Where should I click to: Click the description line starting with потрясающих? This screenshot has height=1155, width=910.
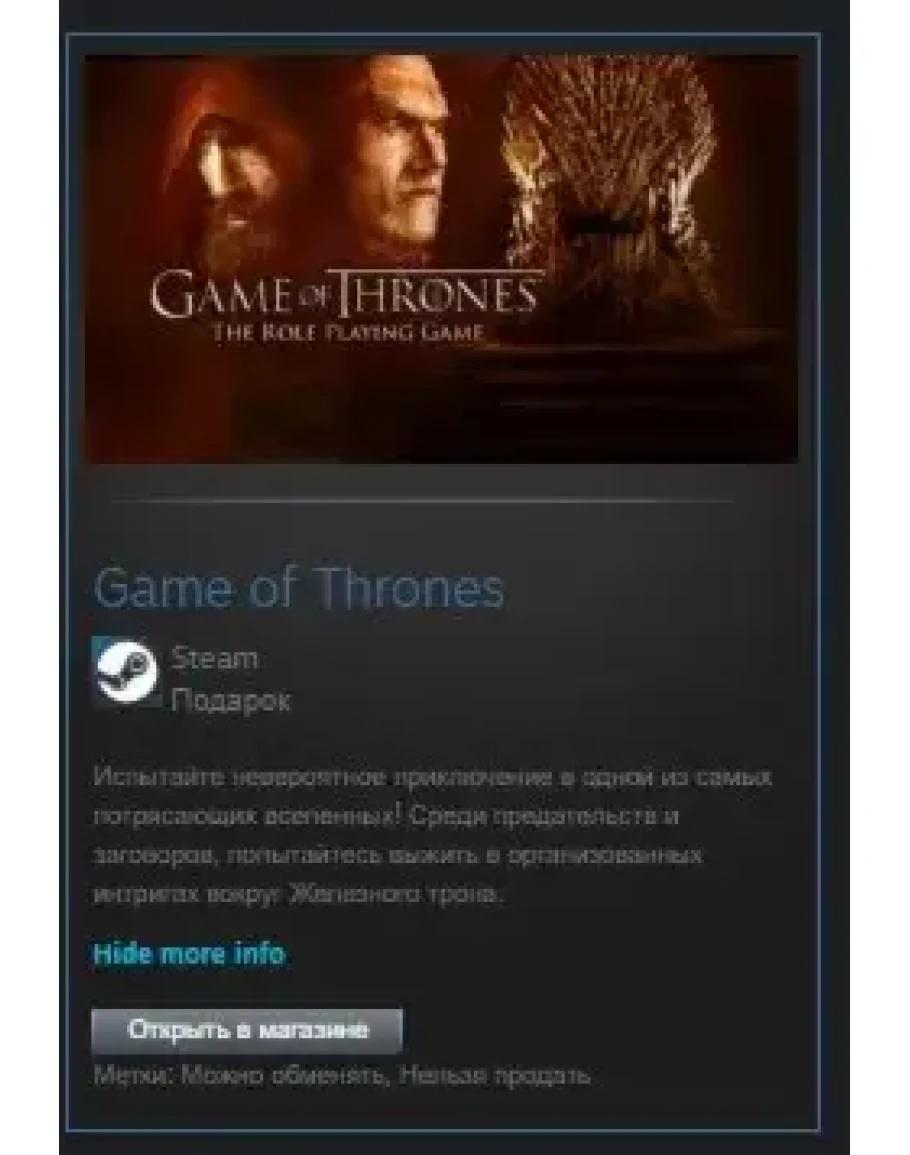(386, 816)
